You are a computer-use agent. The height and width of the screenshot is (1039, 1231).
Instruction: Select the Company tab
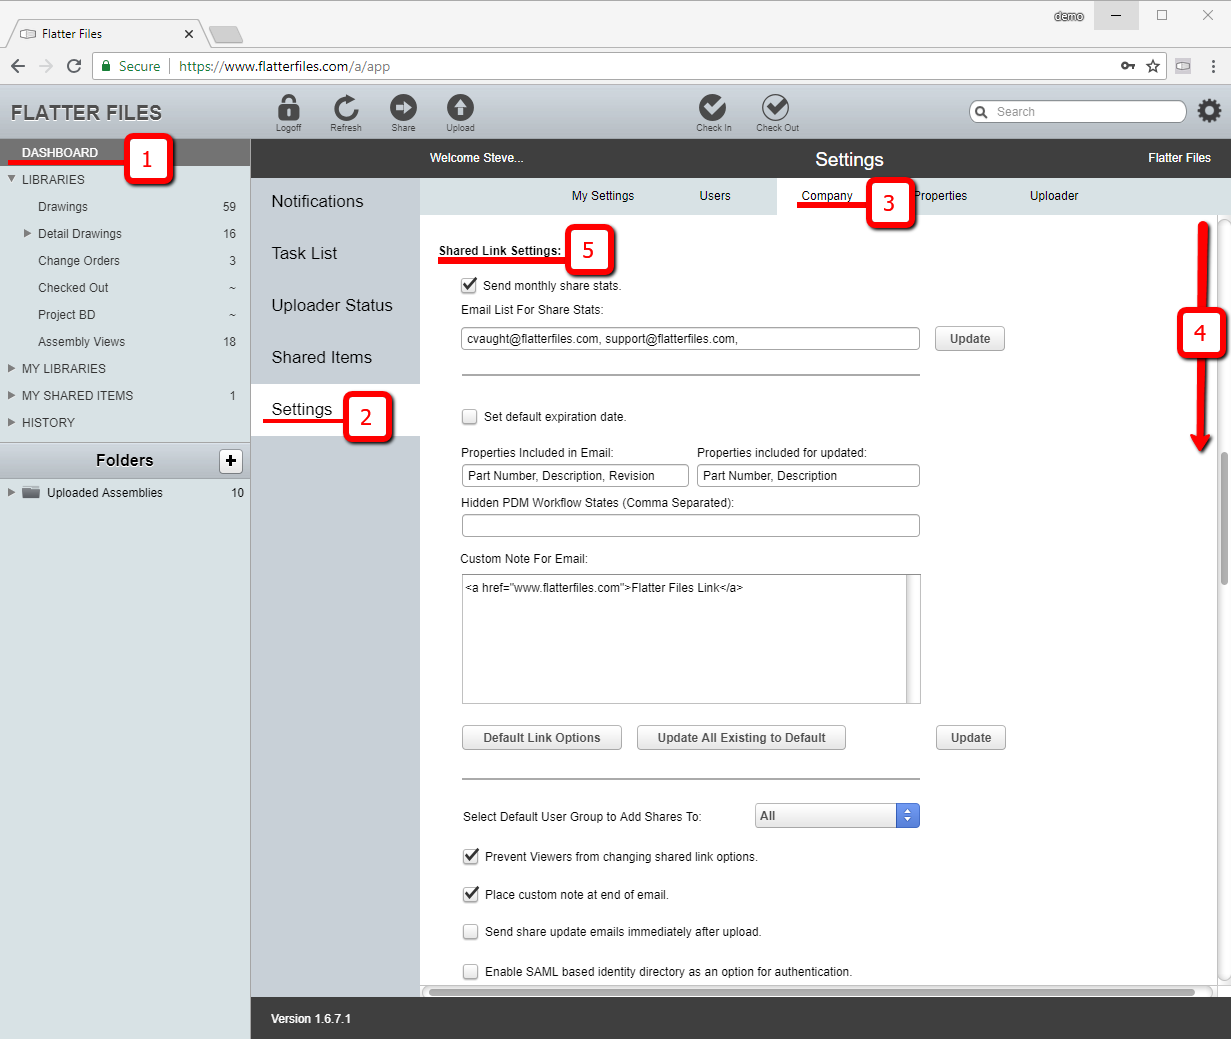coord(827,196)
